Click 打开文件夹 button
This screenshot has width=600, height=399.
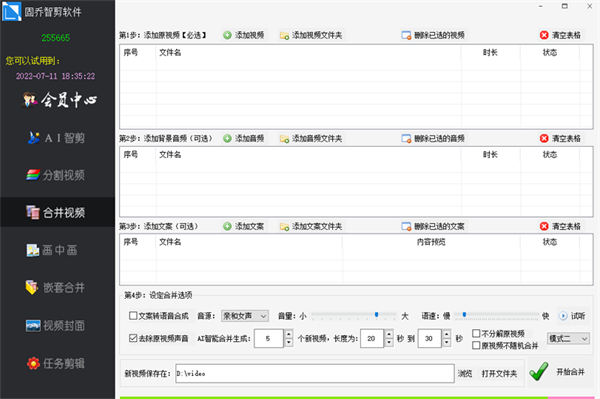499,373
